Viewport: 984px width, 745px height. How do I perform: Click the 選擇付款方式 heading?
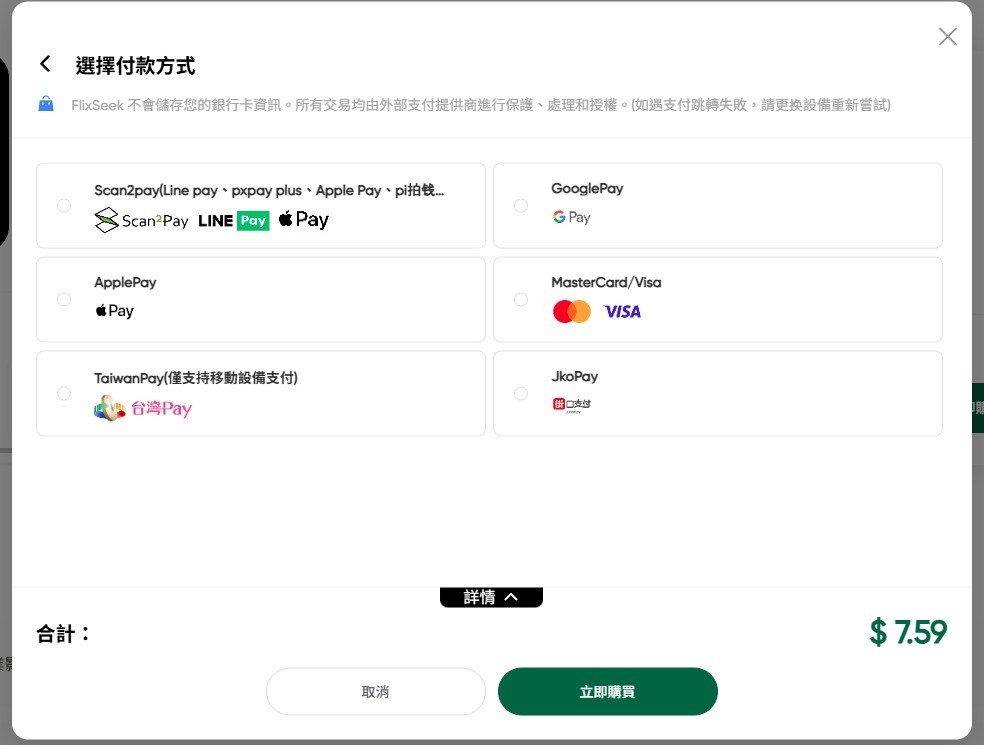pyautogui.click(x=135, y=65)
